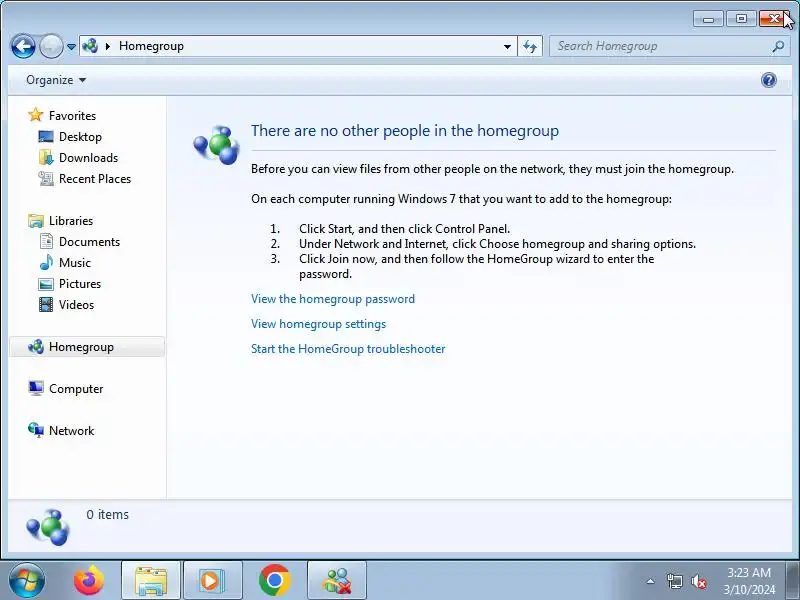The image size is (800, 600).
Task: Click the muted volume tray icon
Action: [698, 581]
